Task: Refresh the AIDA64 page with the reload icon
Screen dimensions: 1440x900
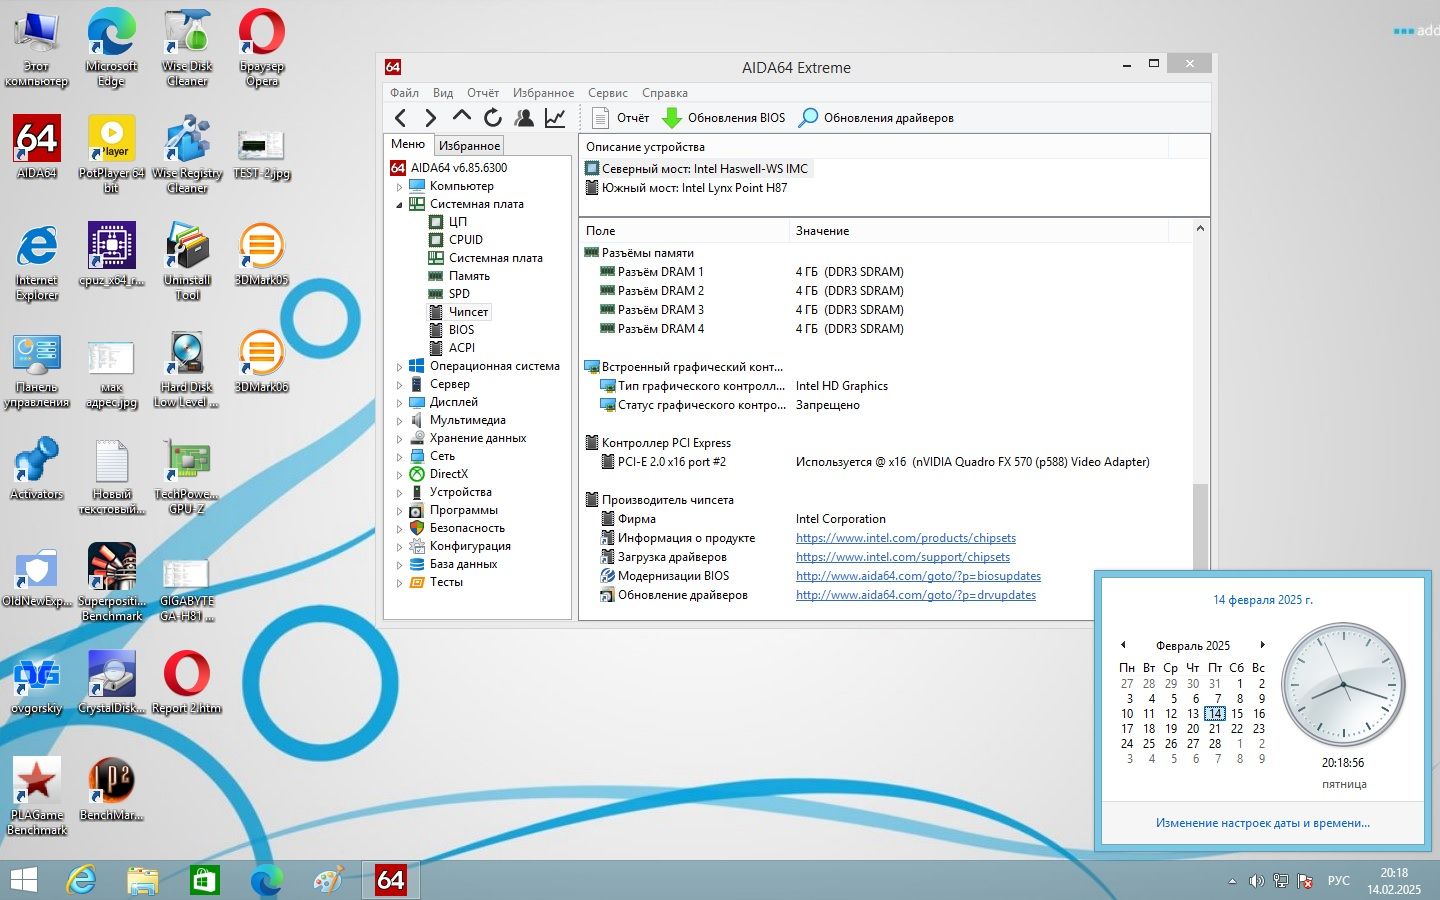Action: pyautogui.click(x=493, y=118)
